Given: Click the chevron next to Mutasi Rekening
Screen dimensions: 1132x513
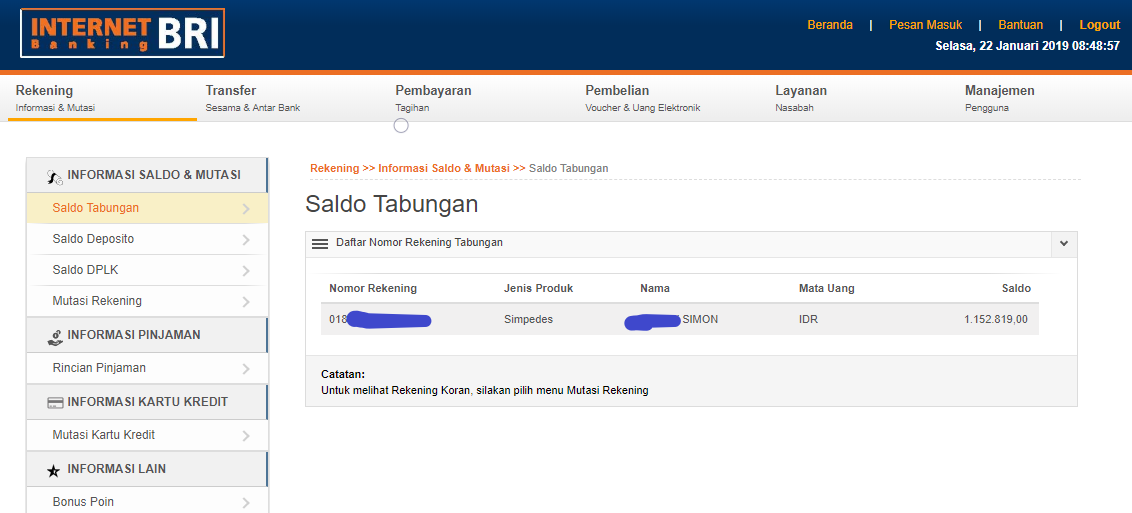Looking at the screenshot, I should [246, 302].
